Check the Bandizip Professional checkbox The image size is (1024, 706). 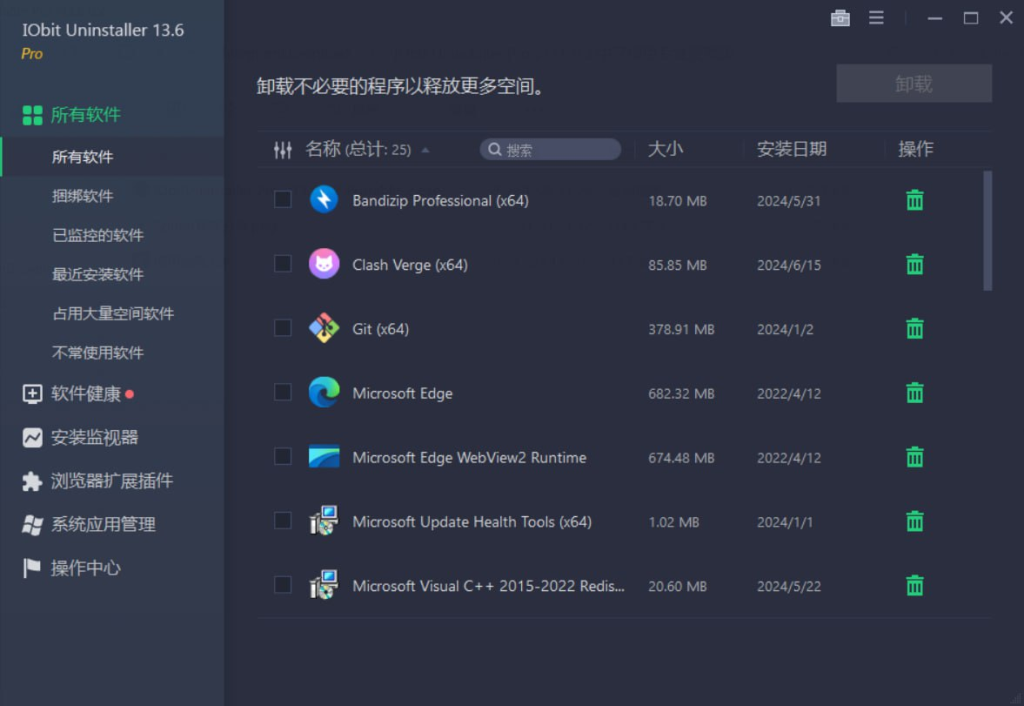[283, 199]
